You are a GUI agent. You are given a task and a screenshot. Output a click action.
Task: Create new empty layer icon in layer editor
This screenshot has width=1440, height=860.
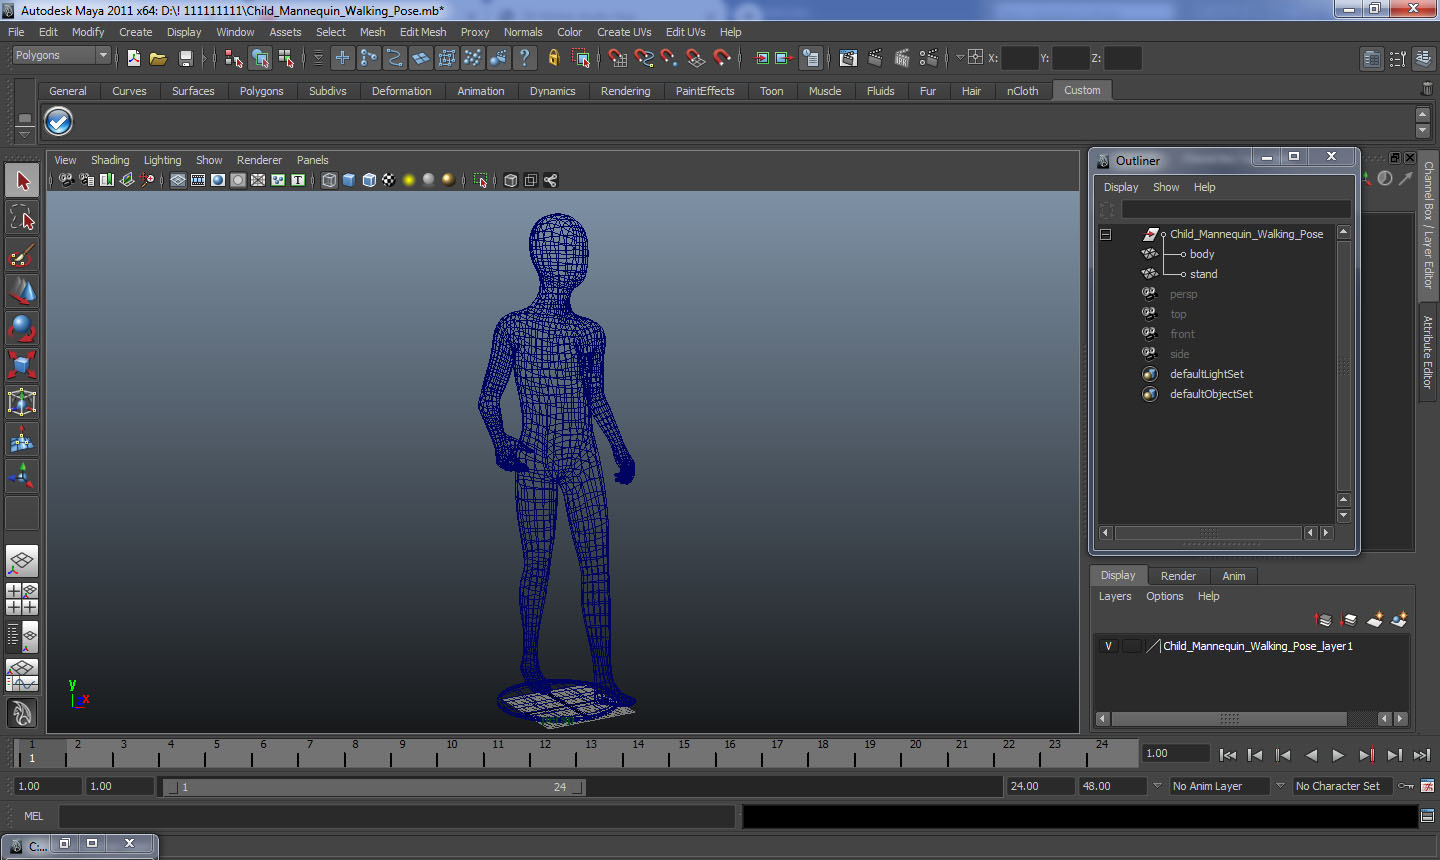point(1375,620)
